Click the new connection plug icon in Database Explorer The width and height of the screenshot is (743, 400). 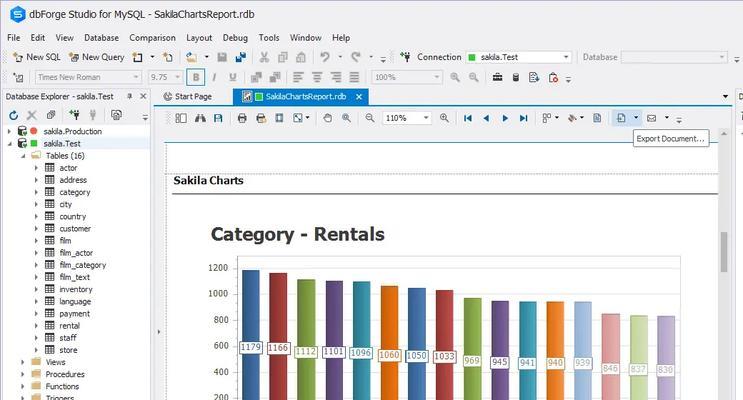coord(74,115)
